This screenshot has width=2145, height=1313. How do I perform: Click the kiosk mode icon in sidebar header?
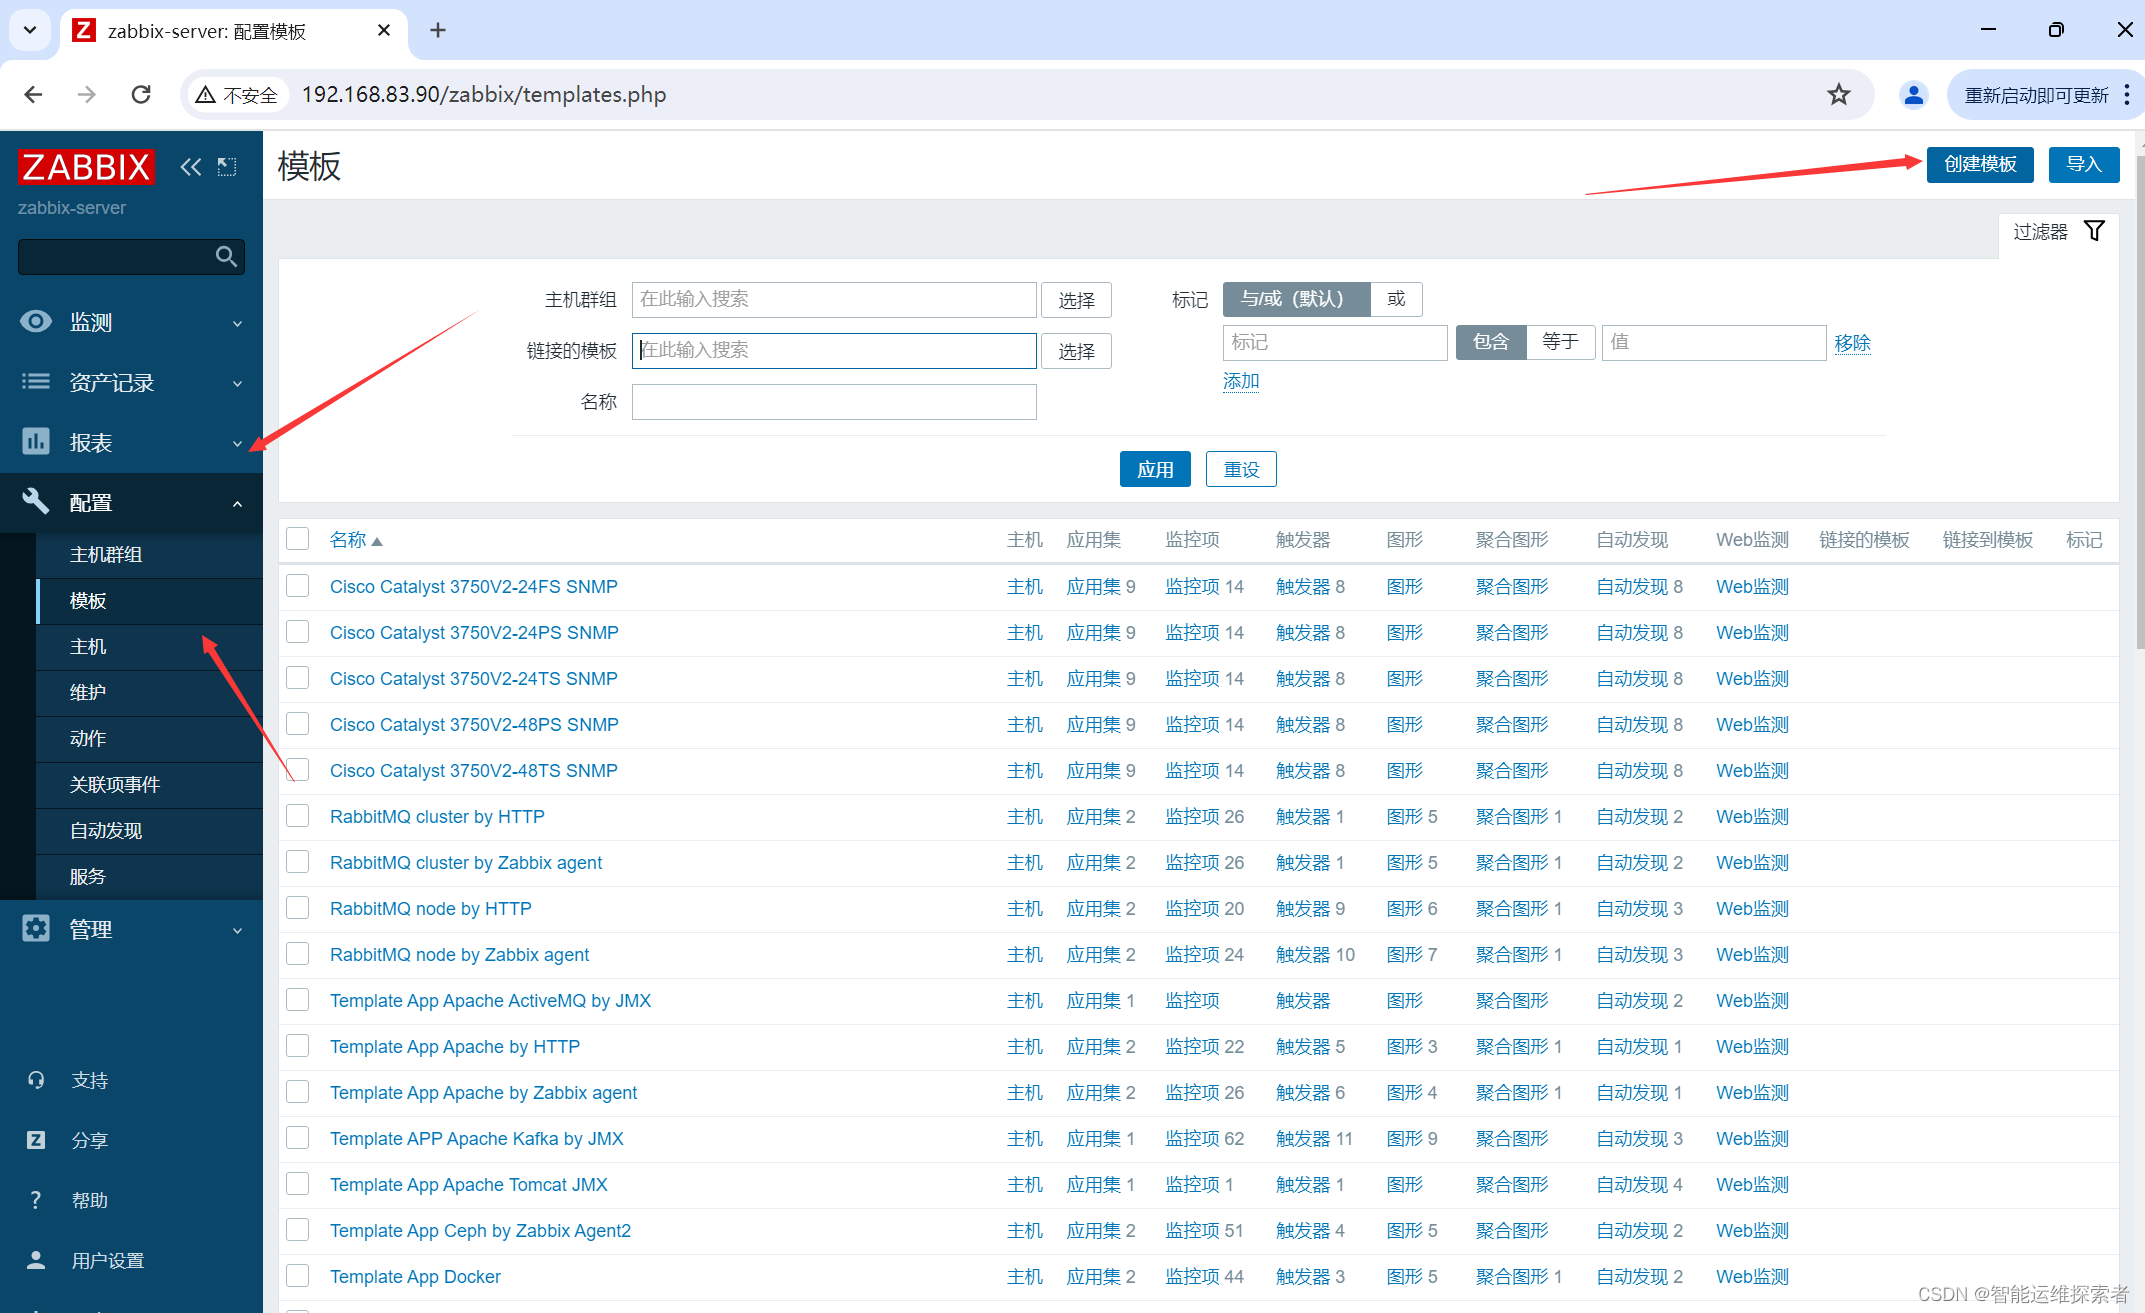pyautogui.click(x=228, y=167)
